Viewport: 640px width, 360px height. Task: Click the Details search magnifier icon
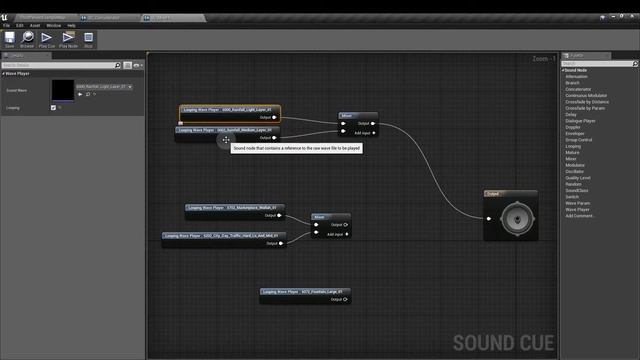pos(118,65)
